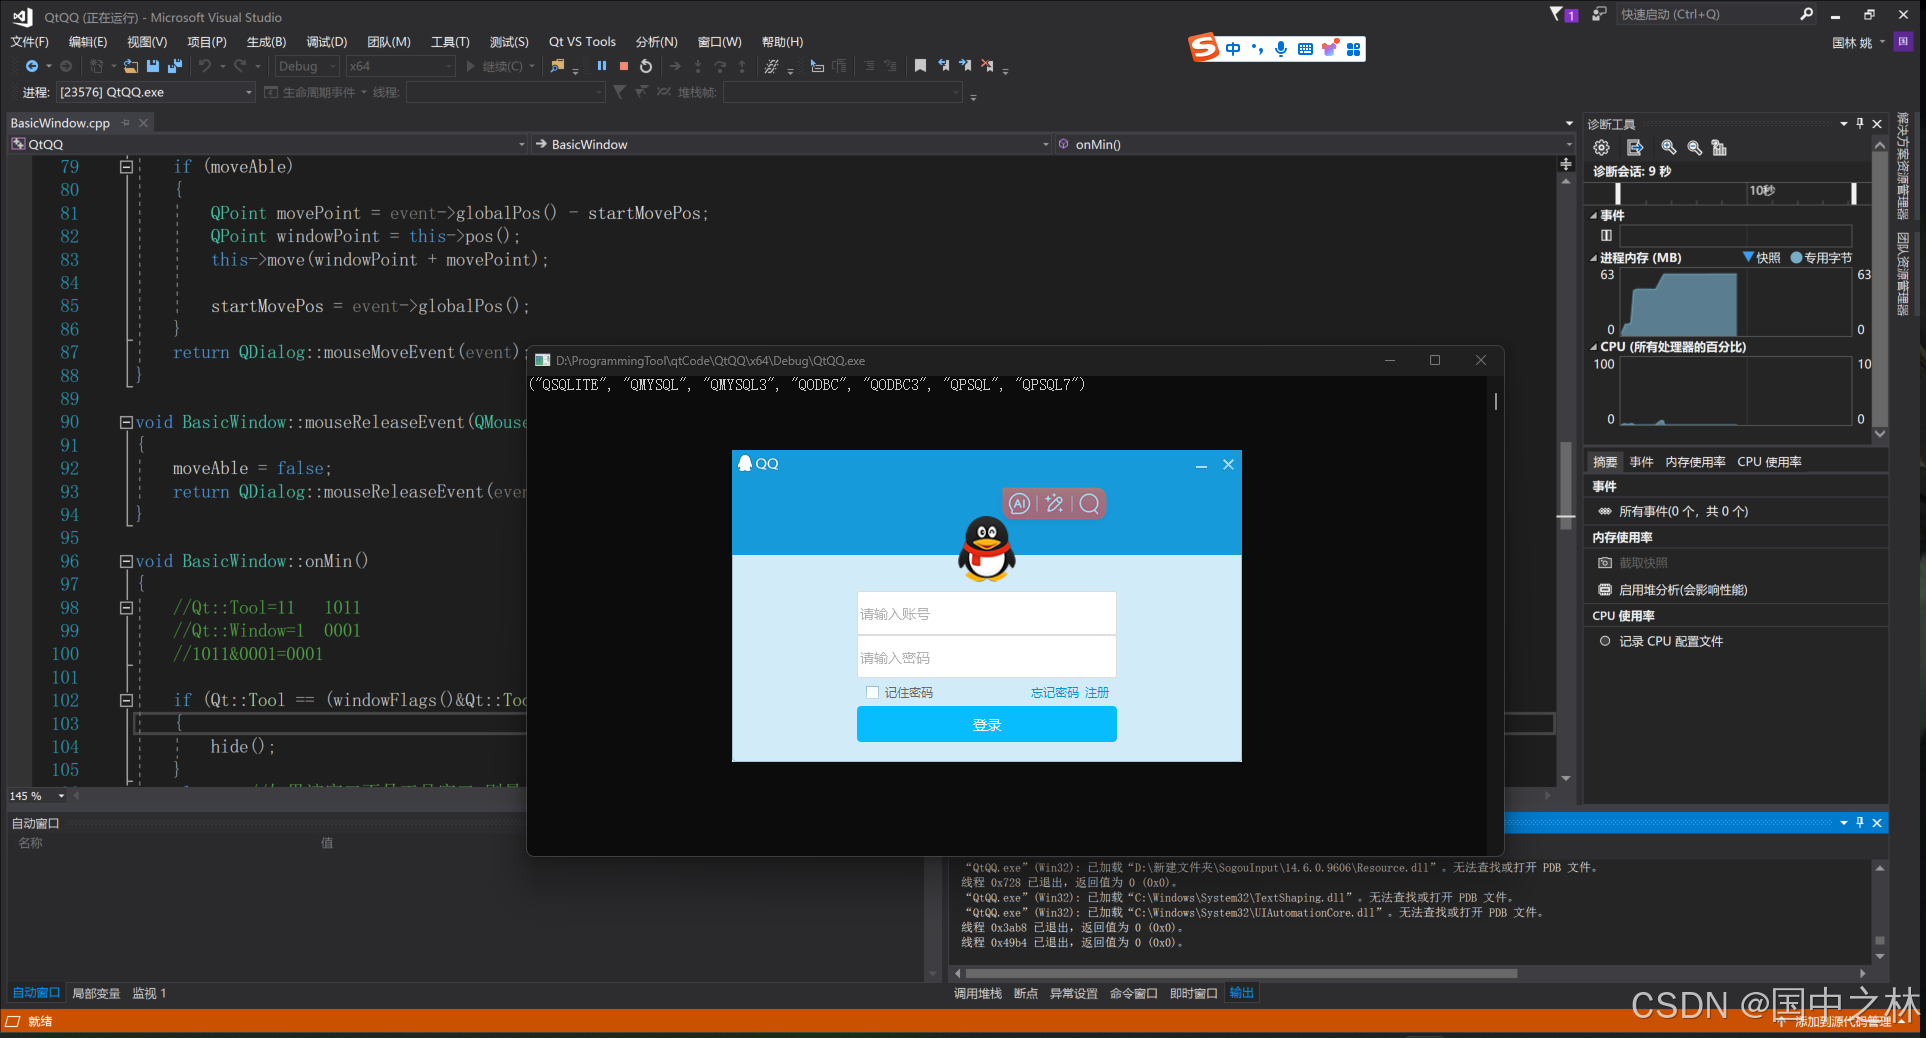Collapse the 进程内存 (MB) graph section

[x=1594, y=258]
